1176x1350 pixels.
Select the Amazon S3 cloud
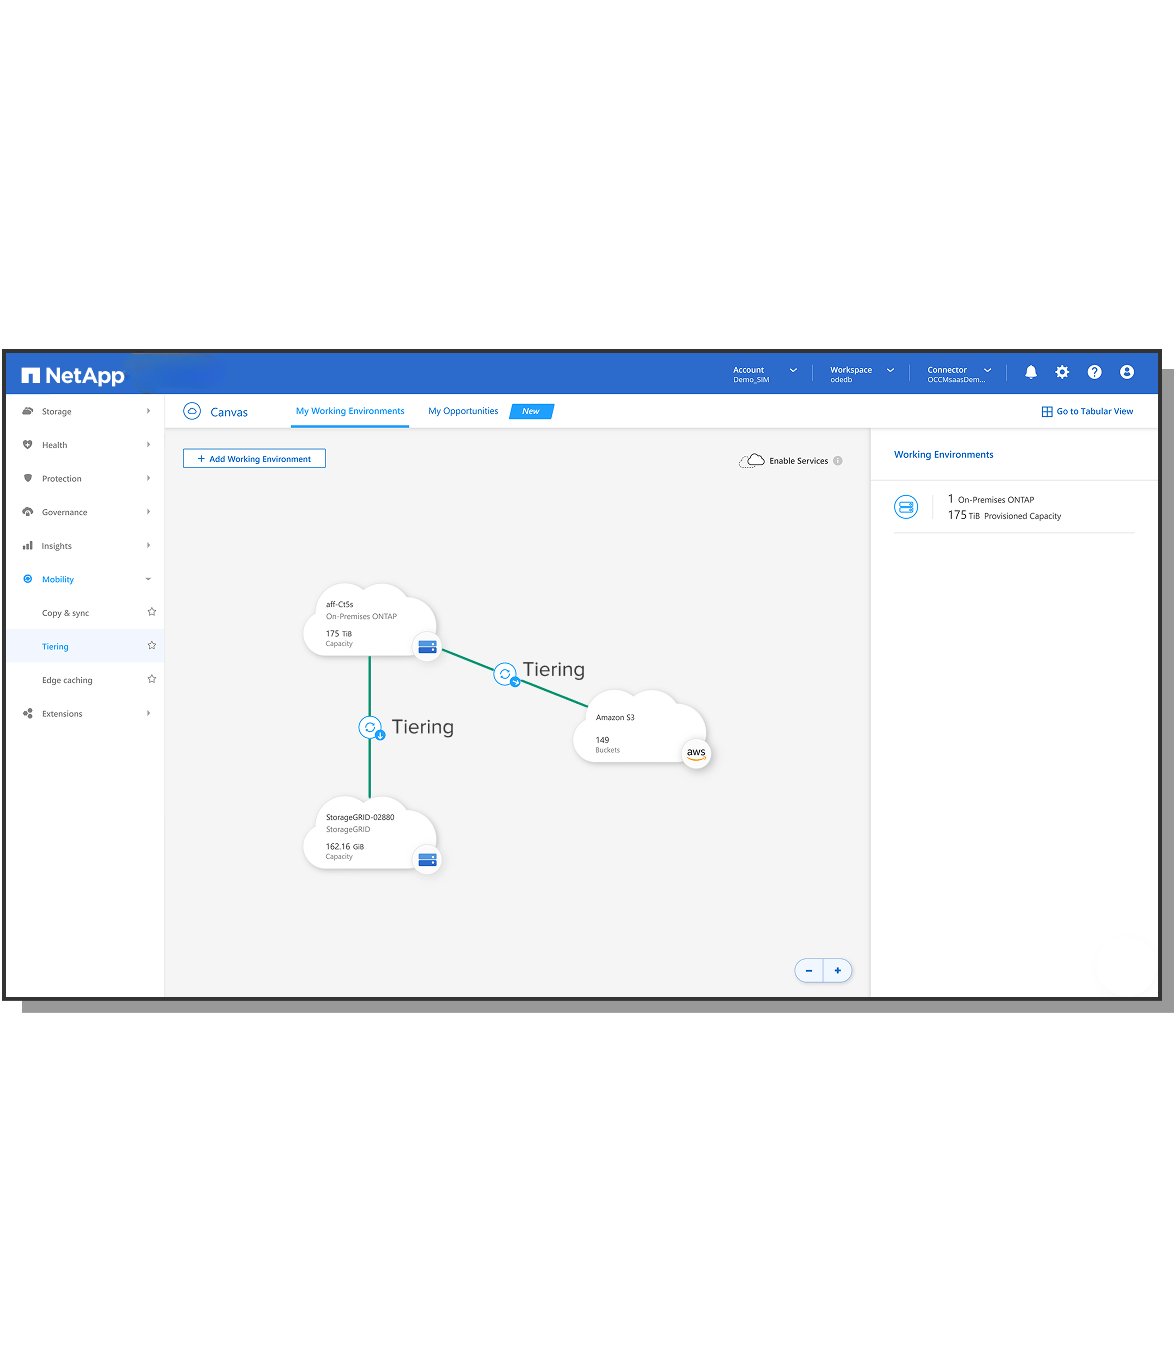[x=640, y=727]
